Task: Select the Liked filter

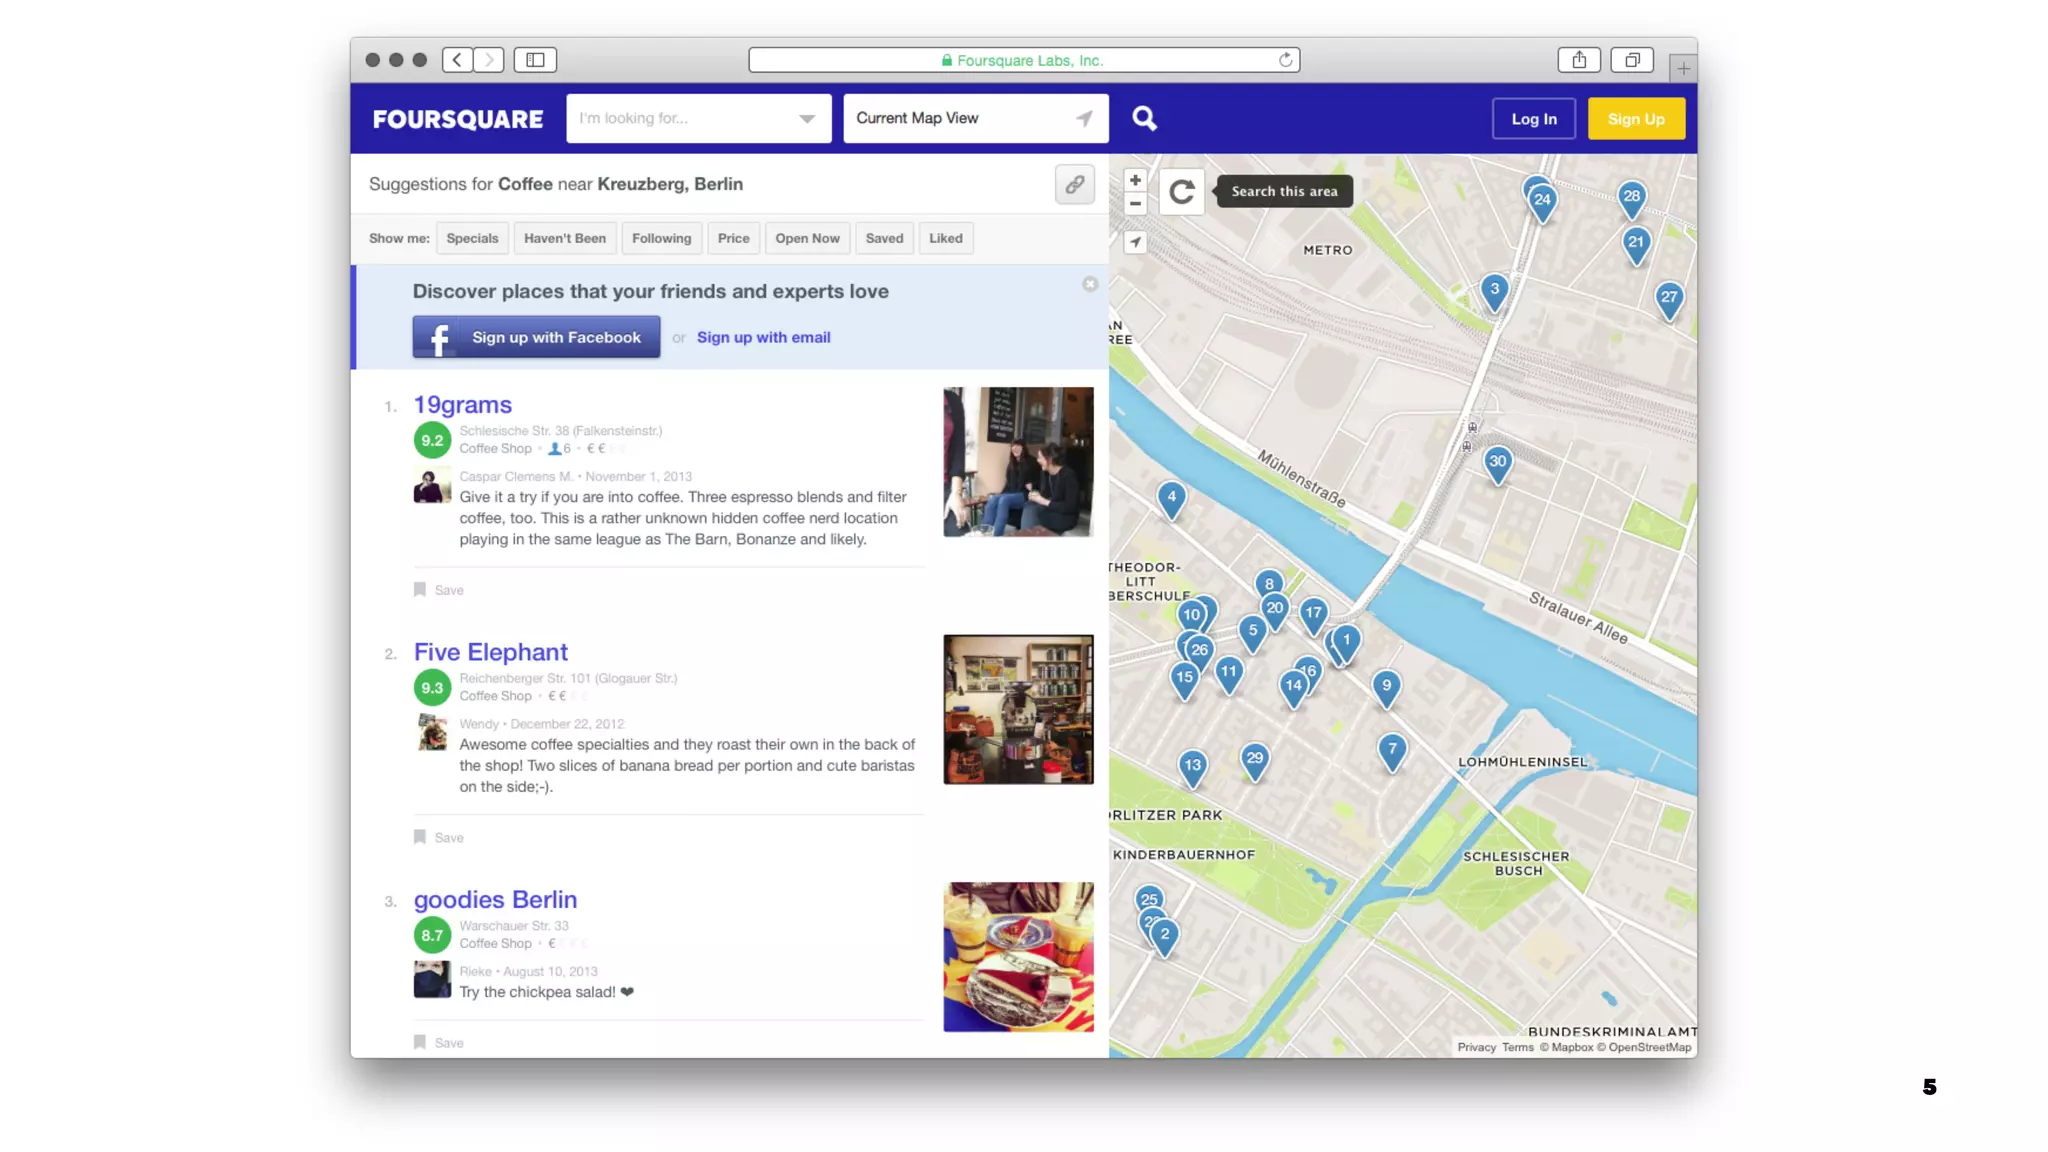Action: pyautogui.click(x=945, y=239)
